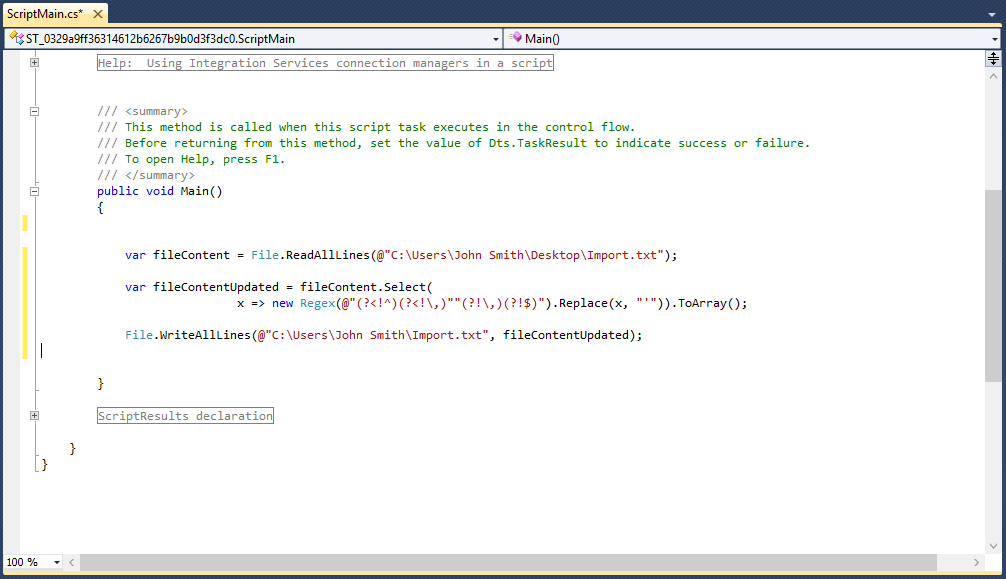
Task: Click the text 'public void Main()'
Action: (x=160, y=191)
